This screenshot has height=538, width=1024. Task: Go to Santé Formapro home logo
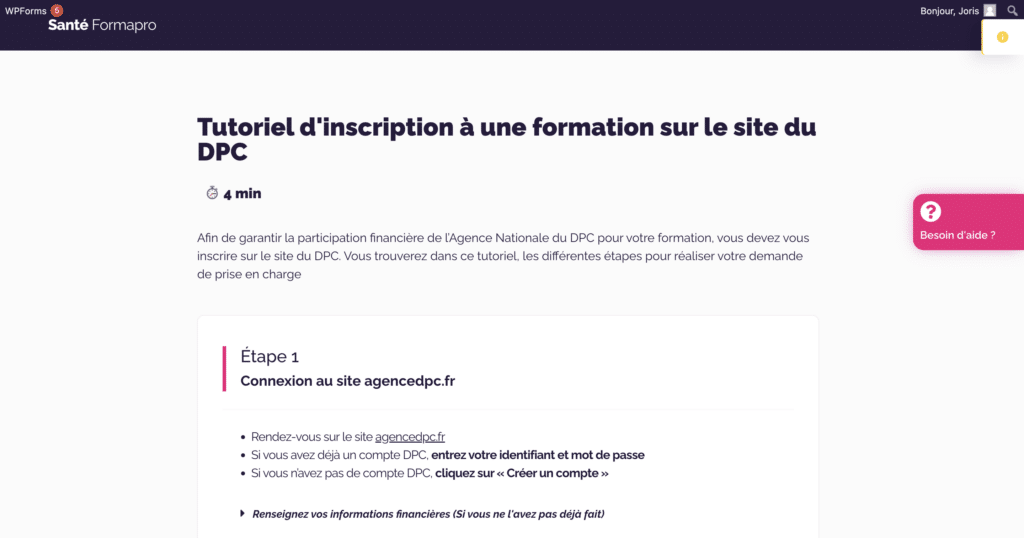pos(102,25)
